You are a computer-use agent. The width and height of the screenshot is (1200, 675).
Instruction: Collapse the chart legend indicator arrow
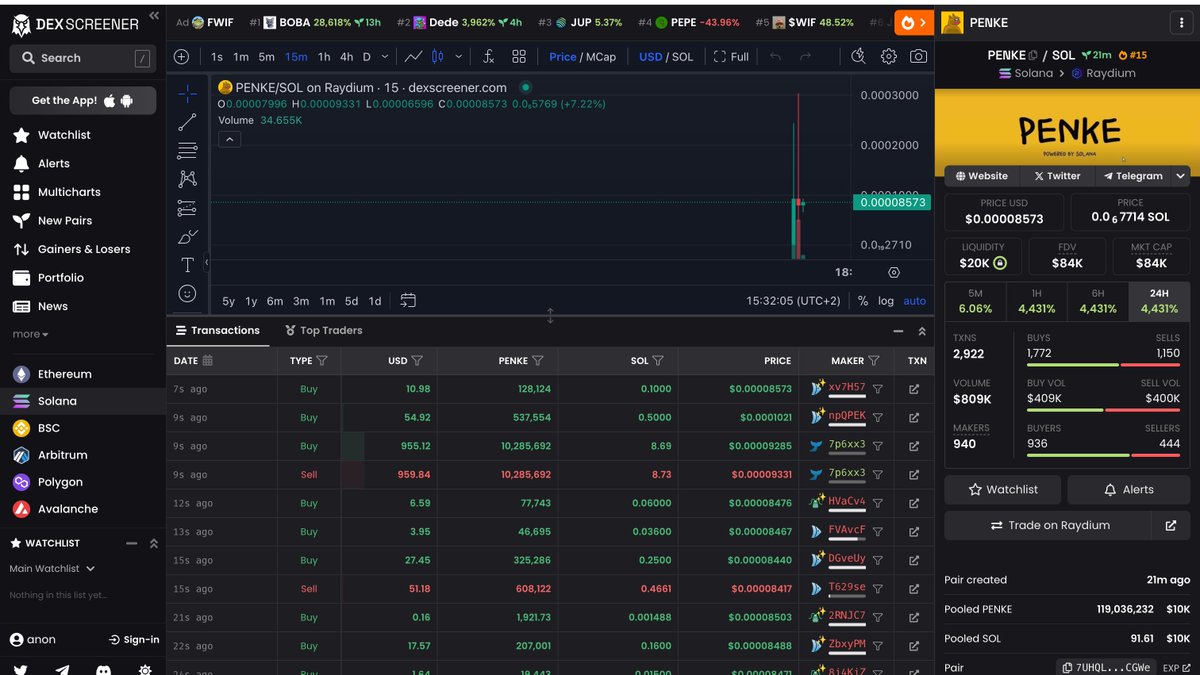coord(230,140)
